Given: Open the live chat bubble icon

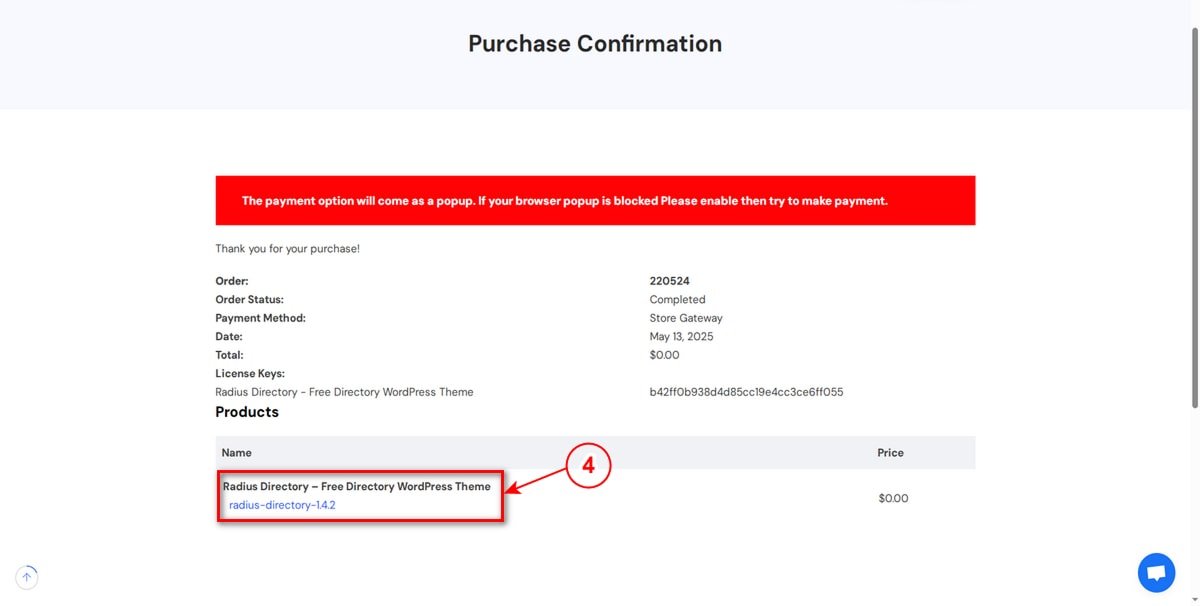Looking at the screenshot, I should [1156, 573].
